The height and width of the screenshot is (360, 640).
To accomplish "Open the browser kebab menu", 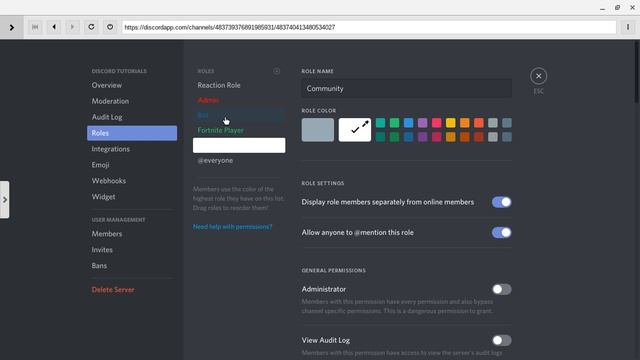I will tap(628, 27).
